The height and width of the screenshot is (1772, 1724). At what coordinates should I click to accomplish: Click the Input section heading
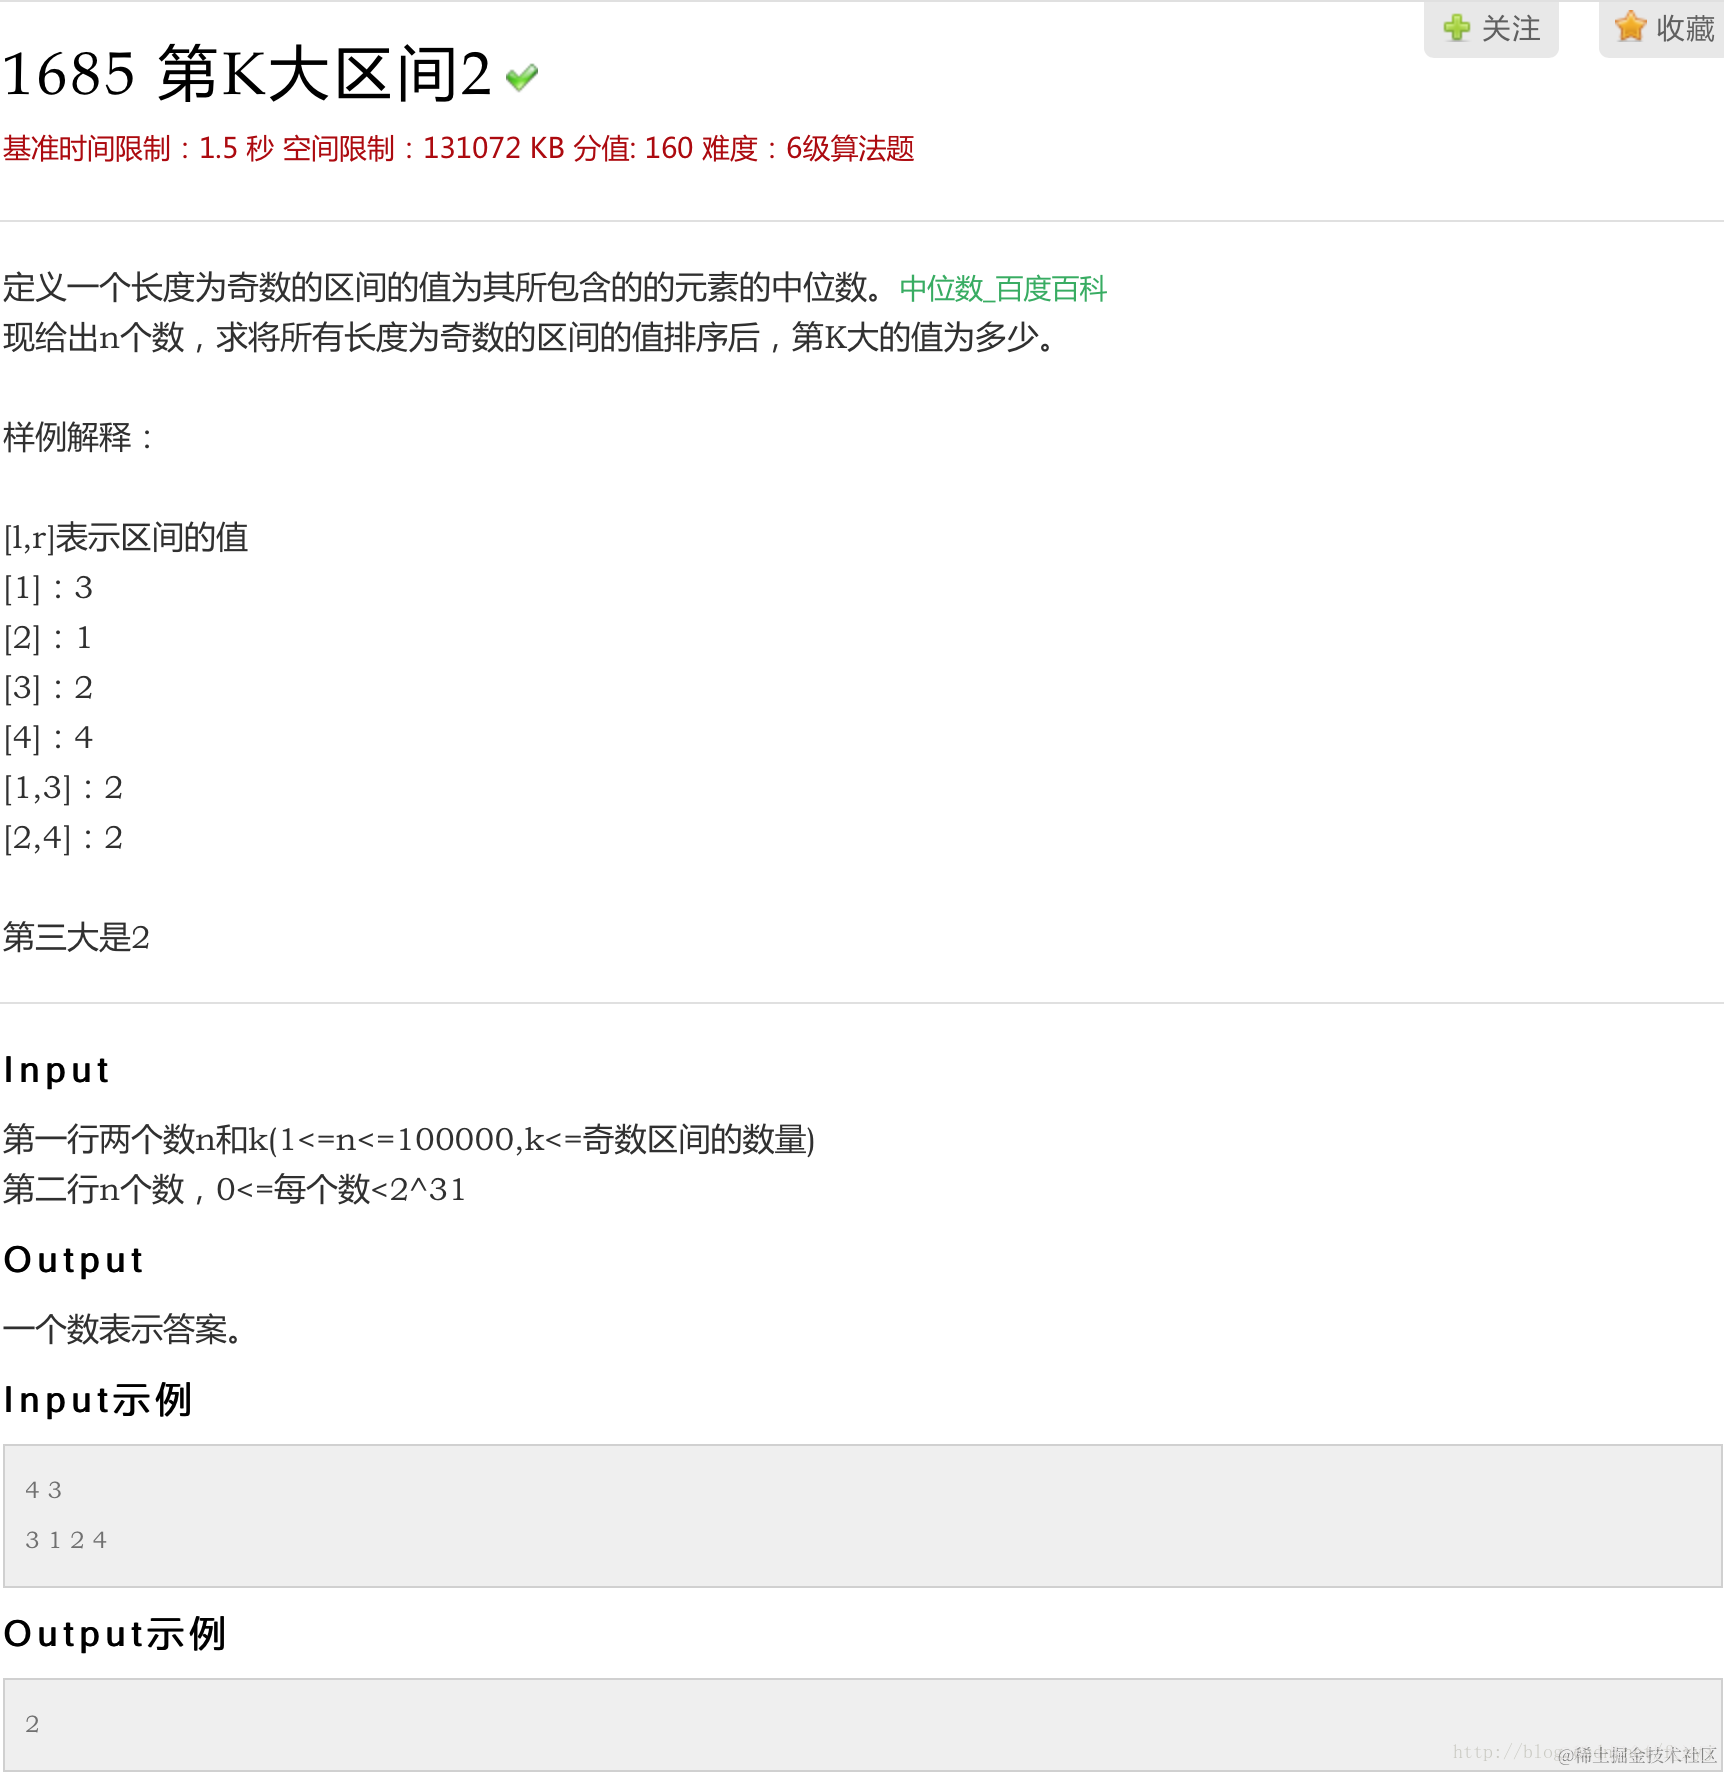[56, 1071]
